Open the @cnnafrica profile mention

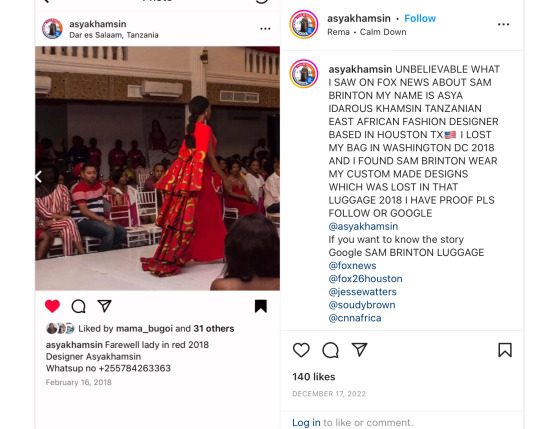coord(355,318)
